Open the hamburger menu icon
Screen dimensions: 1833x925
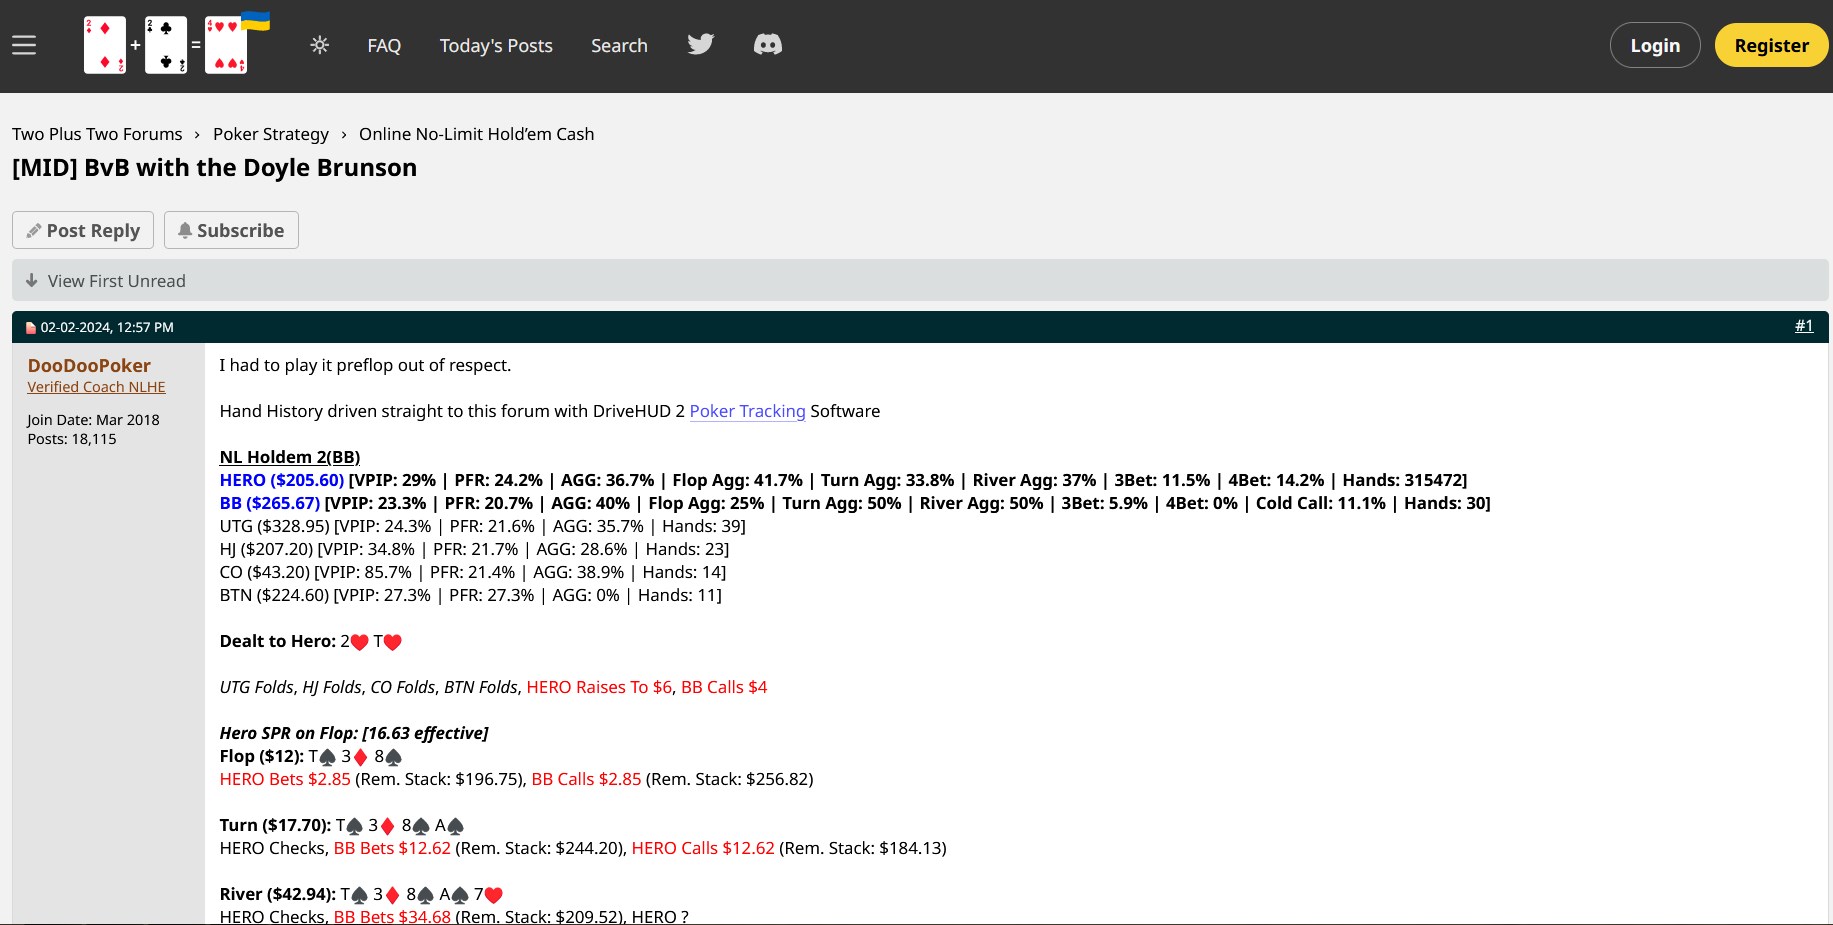pos(24,45)
